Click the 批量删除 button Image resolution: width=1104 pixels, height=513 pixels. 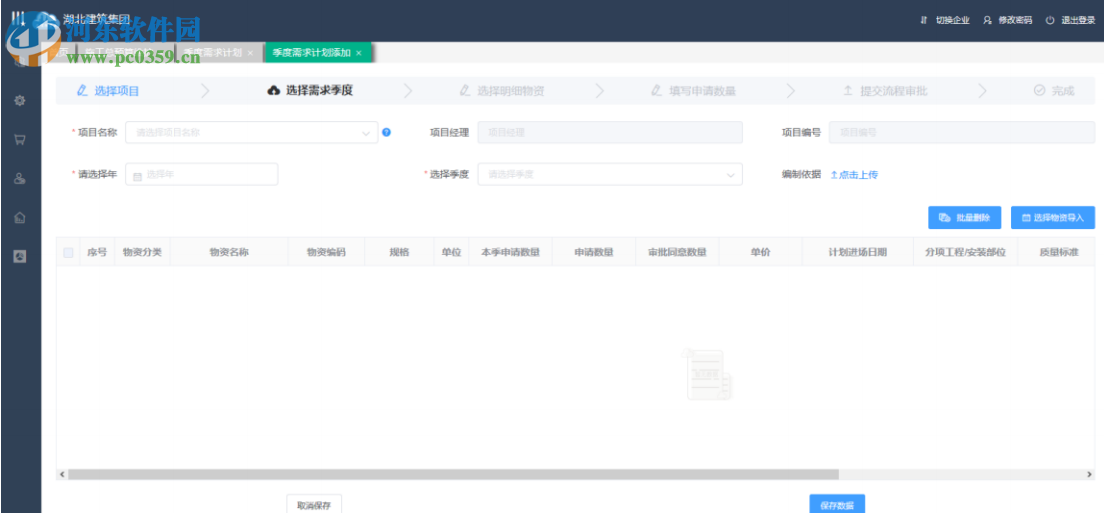coord(965,218)
